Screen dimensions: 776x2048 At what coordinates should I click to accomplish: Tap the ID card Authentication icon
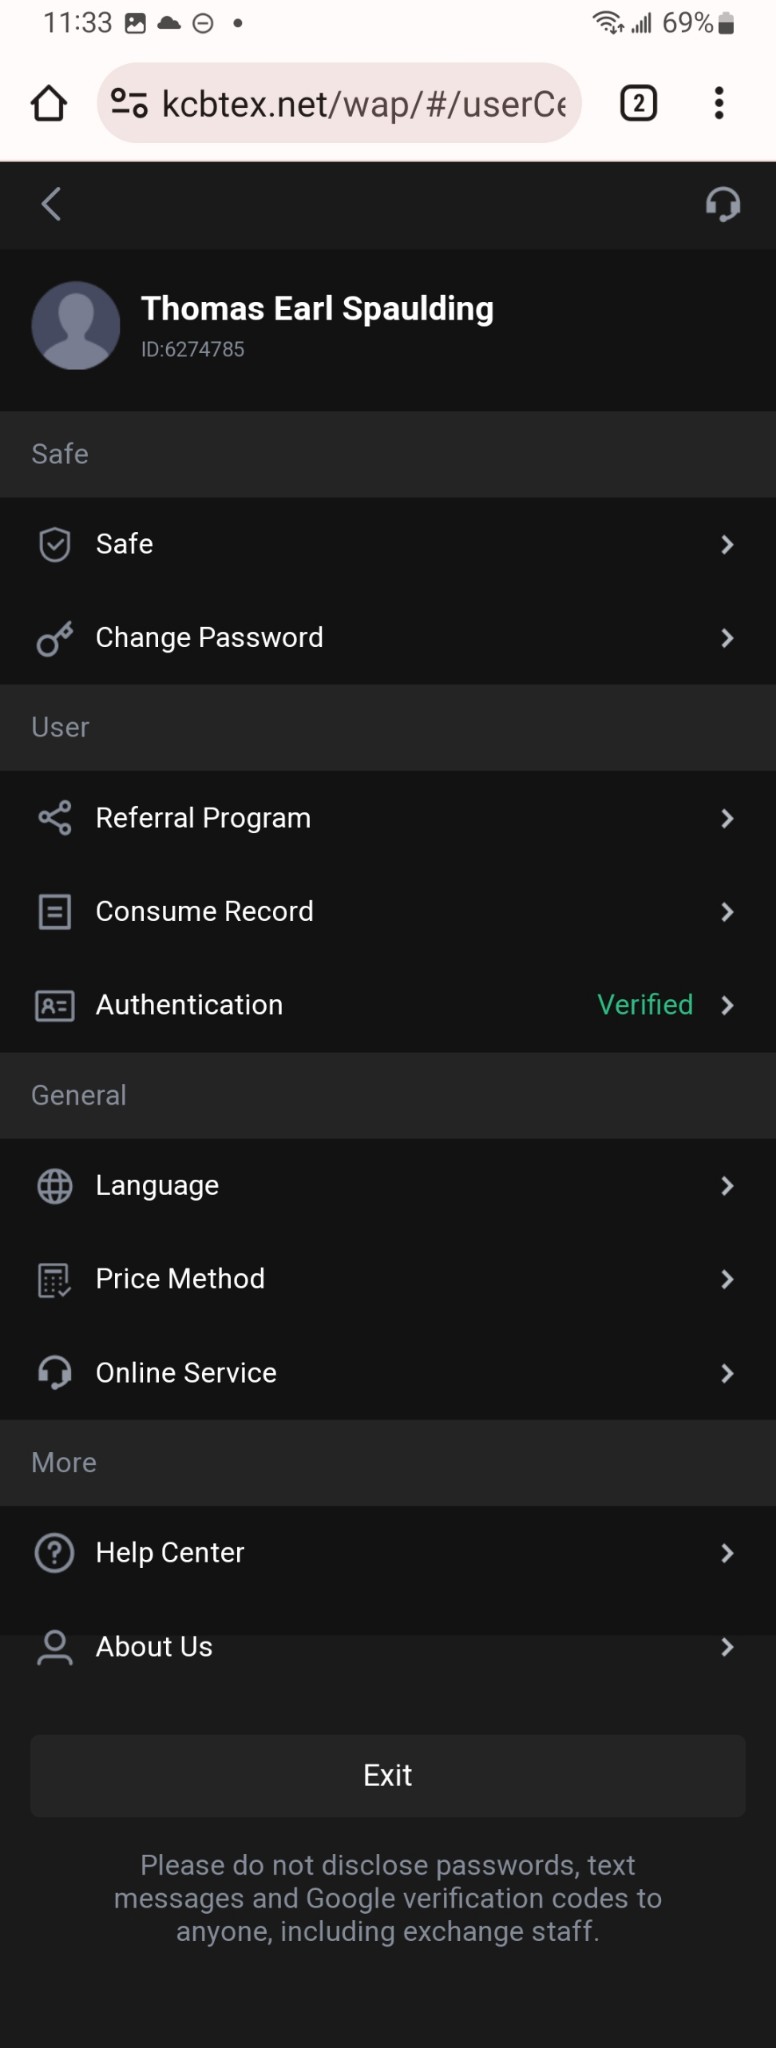[55, 1005]
